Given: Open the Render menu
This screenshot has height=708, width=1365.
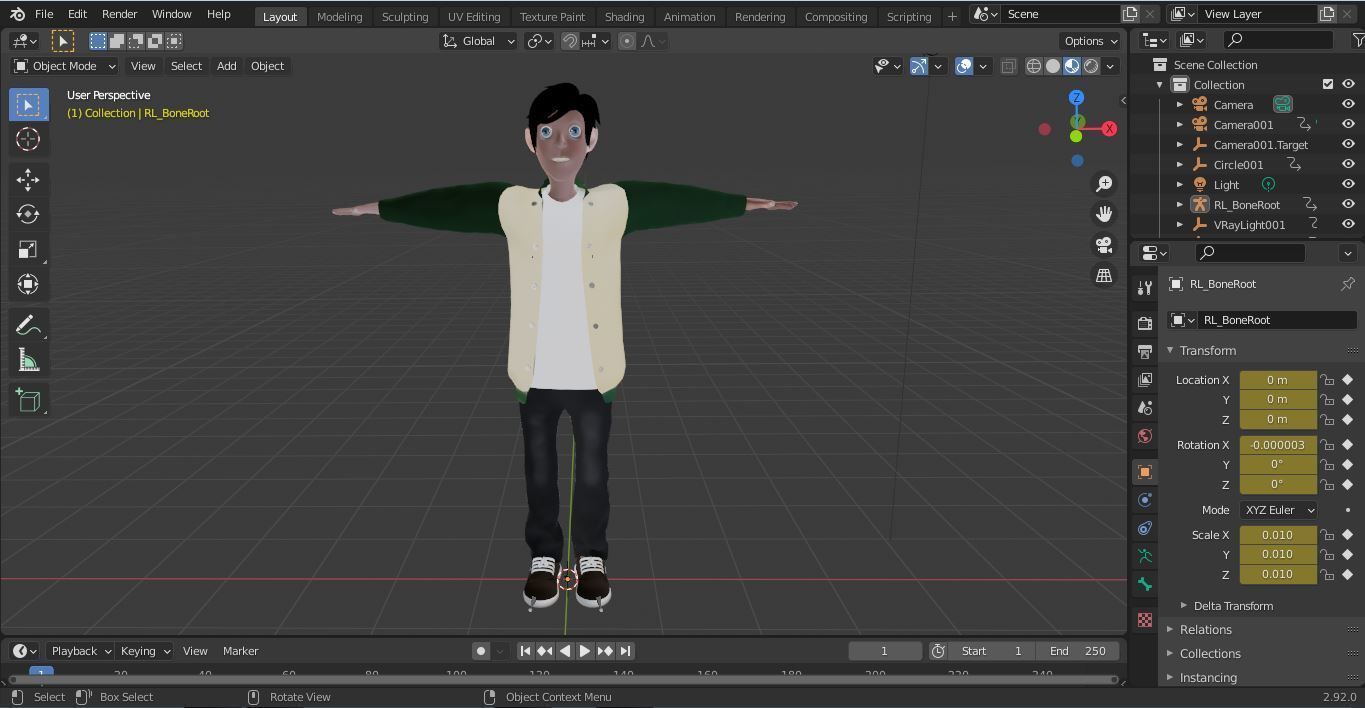Looking at the screenshot, I should coord(119,14).
